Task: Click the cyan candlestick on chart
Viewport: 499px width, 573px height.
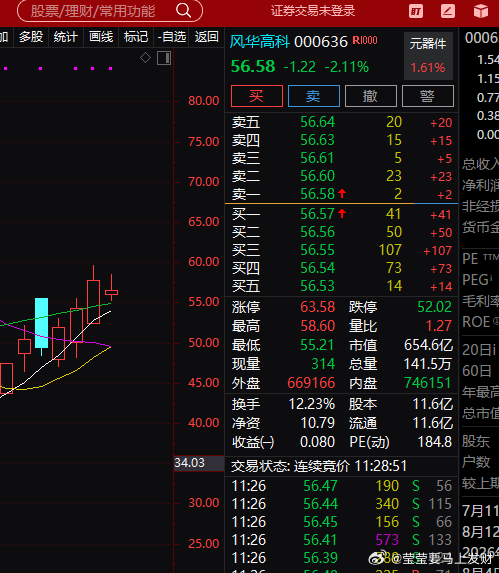Action: point(41,323)
